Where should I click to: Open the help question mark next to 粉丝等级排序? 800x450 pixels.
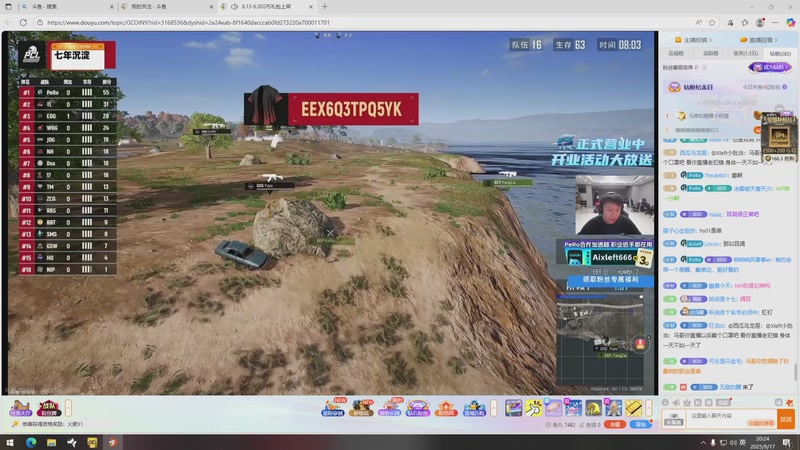pos(704,67)
